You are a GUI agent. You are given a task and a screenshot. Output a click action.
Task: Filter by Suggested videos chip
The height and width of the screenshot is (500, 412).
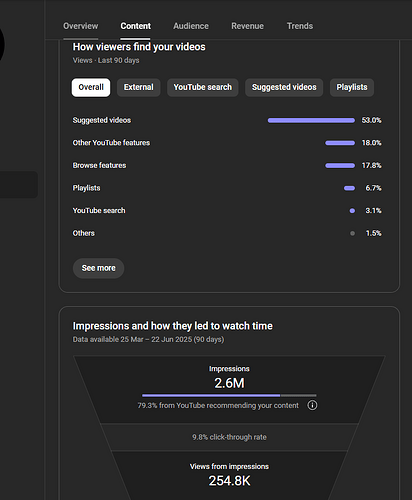click(x=284, y=87)
